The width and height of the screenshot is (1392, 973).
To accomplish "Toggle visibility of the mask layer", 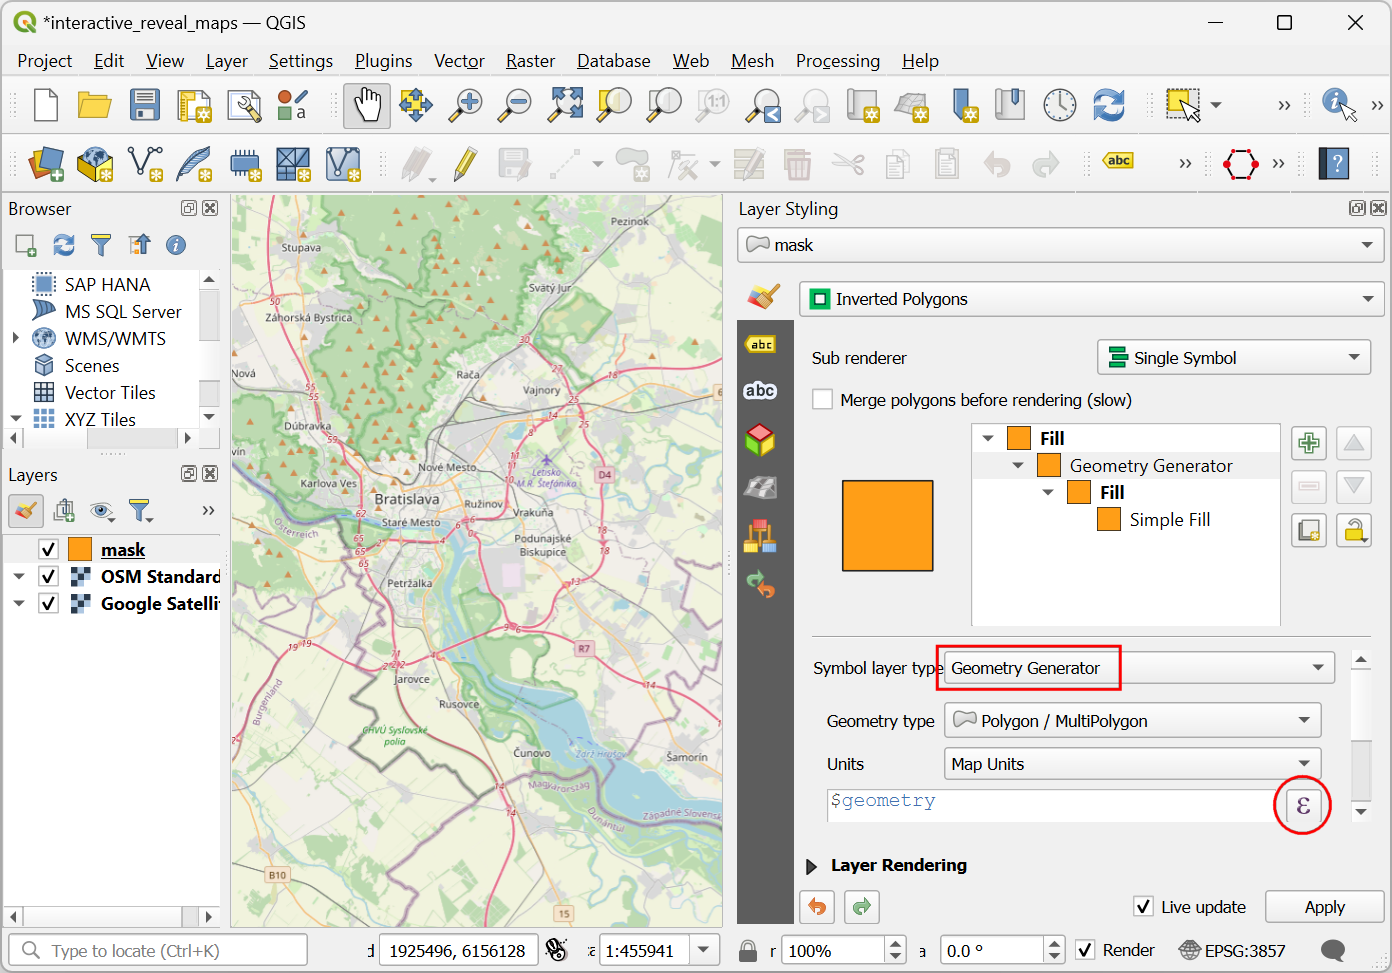I will [x=48, y=550].
